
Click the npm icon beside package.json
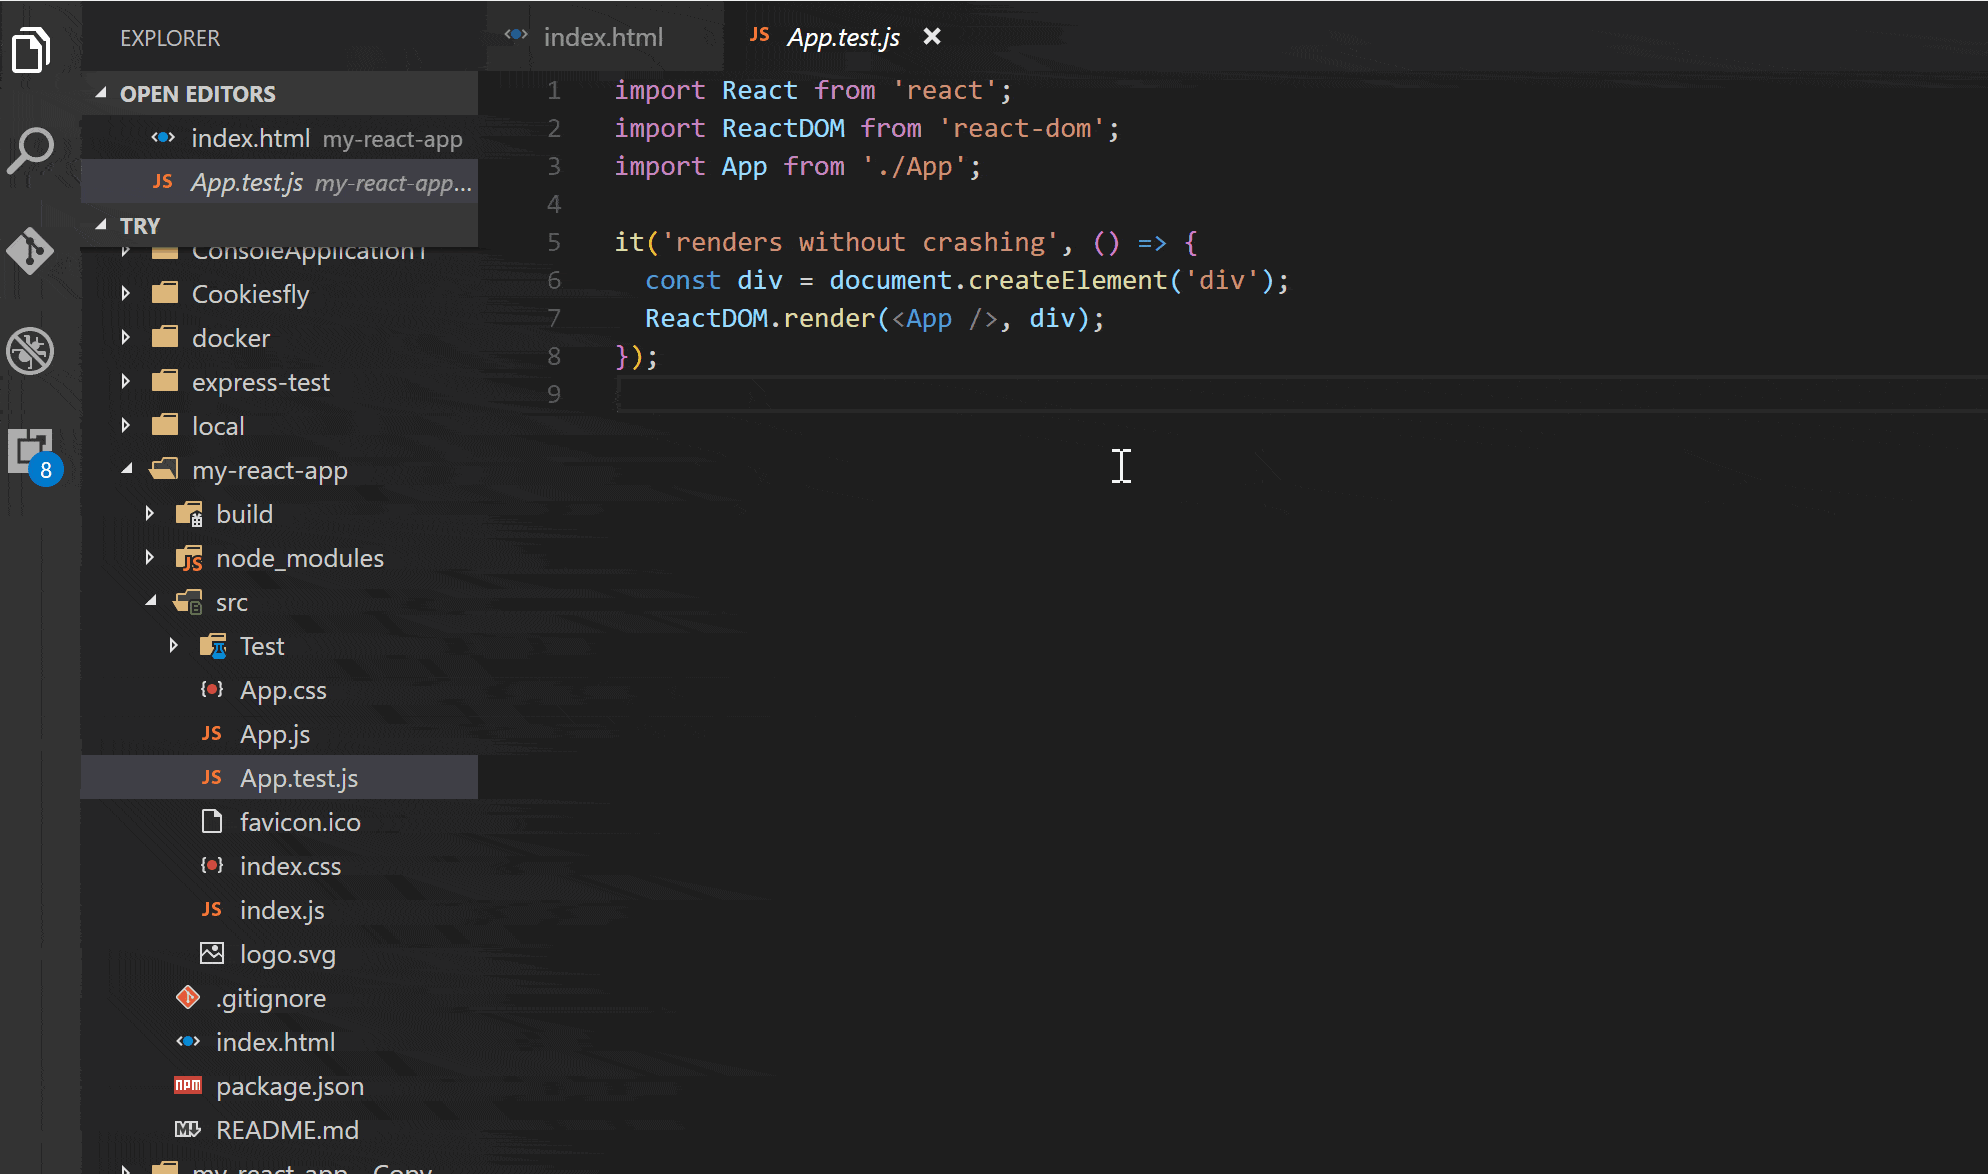(187, 1086)
